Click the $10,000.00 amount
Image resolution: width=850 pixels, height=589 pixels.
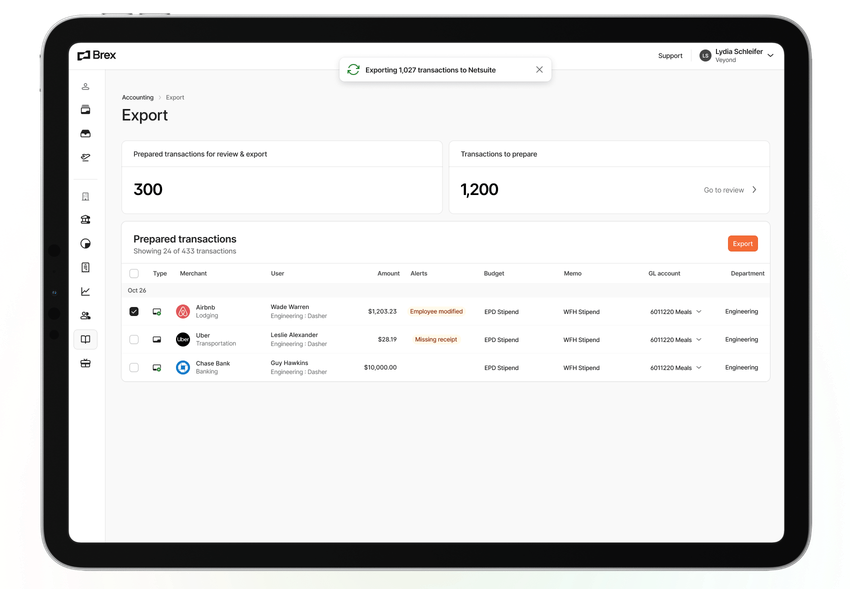pyautogui.click(x=380, y=368)
